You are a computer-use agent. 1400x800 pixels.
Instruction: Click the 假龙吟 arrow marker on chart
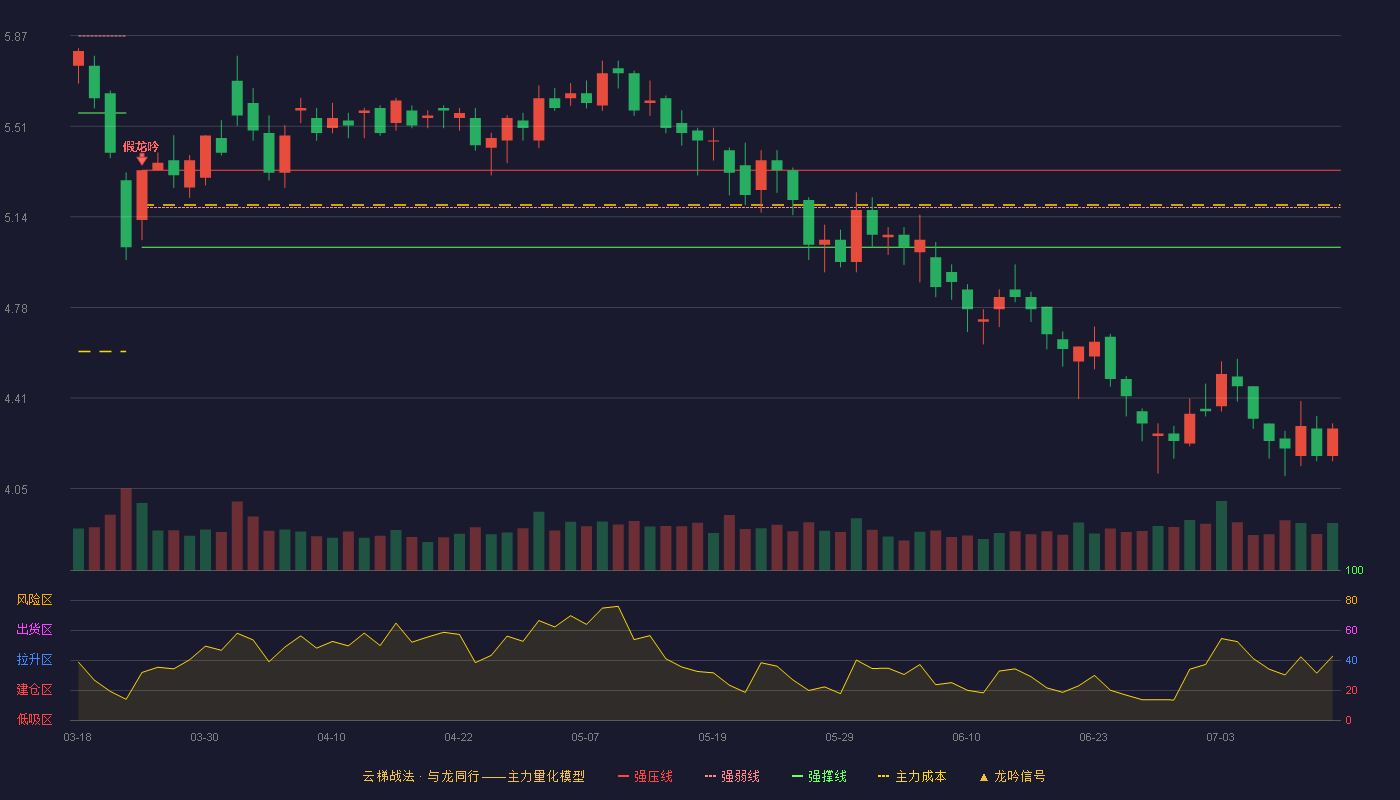[x=142, y=159]
